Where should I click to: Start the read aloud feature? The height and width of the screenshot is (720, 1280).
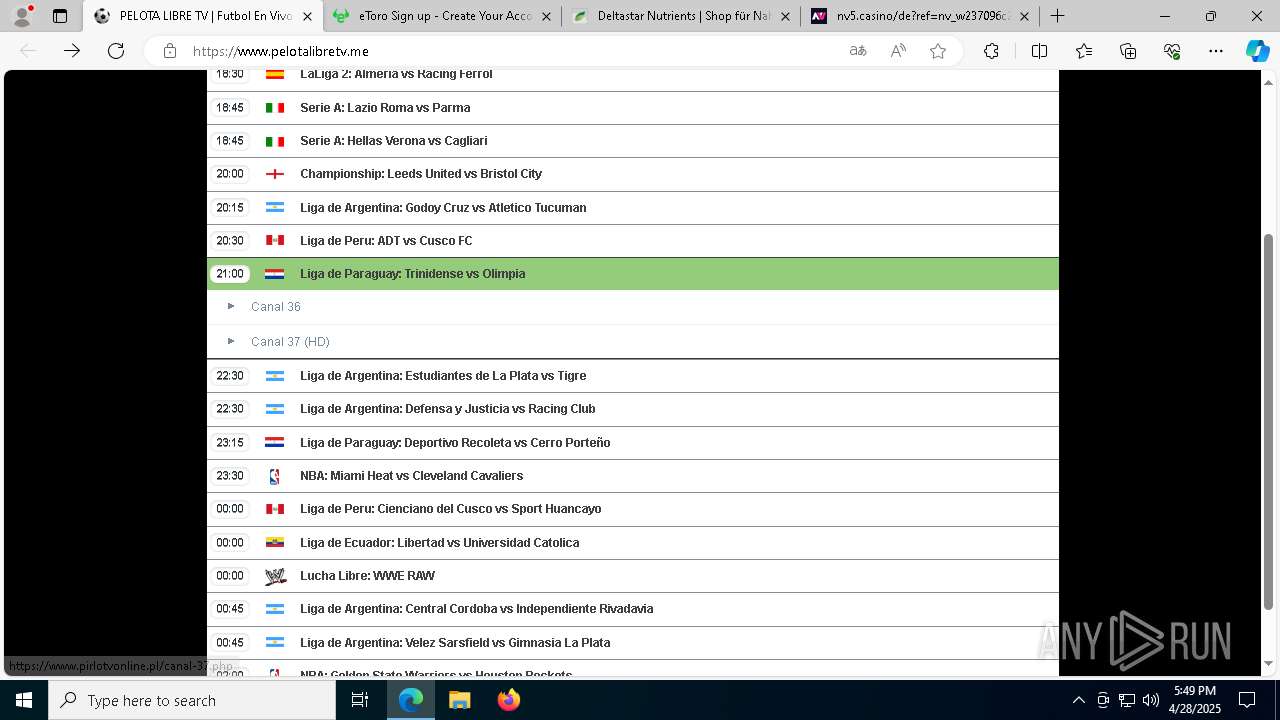click(898, 51)
